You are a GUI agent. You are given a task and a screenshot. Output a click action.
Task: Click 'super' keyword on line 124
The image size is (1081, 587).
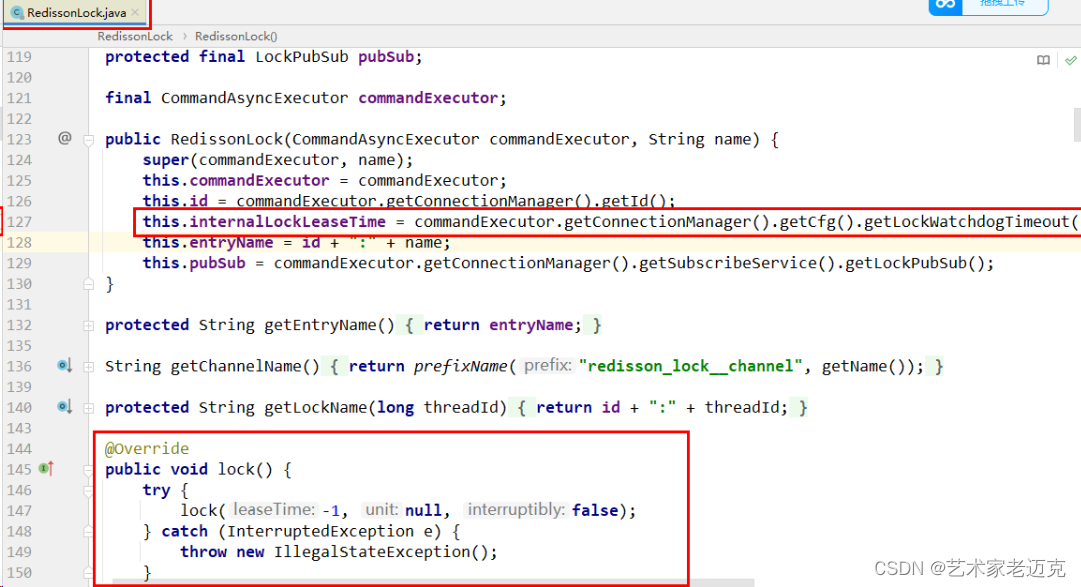click(165, 159)
